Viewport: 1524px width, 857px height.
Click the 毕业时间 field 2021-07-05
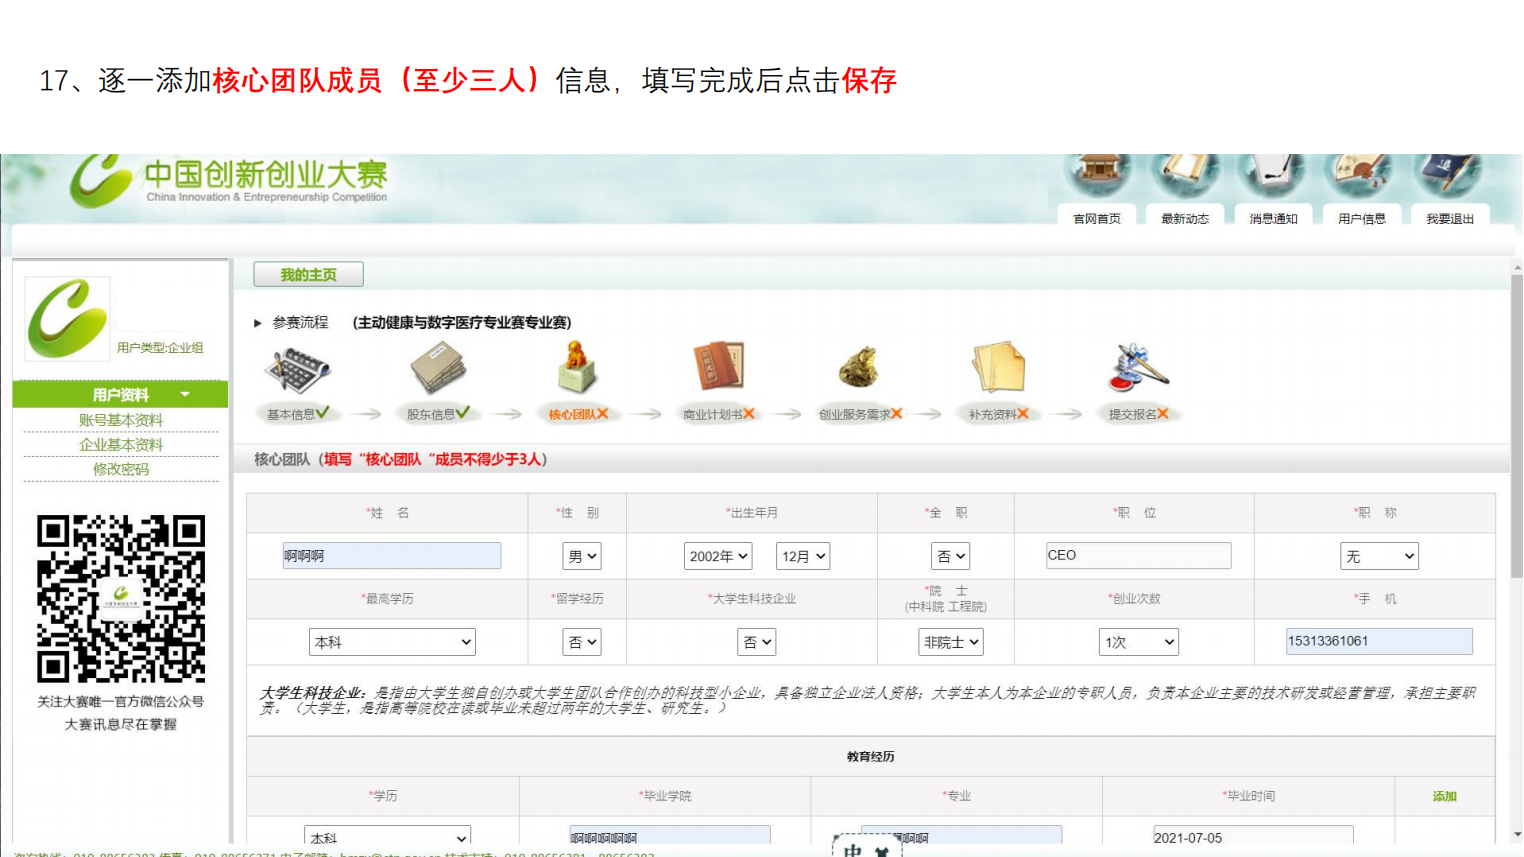pos(1253,837)
